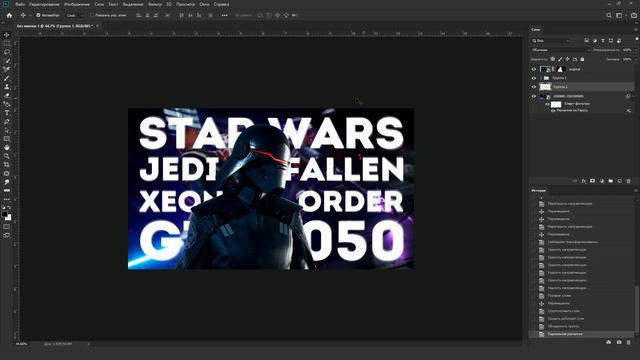Delete layer with the Layers trash icon
This screenshot has height=360, width=640.
pos(629,181)
